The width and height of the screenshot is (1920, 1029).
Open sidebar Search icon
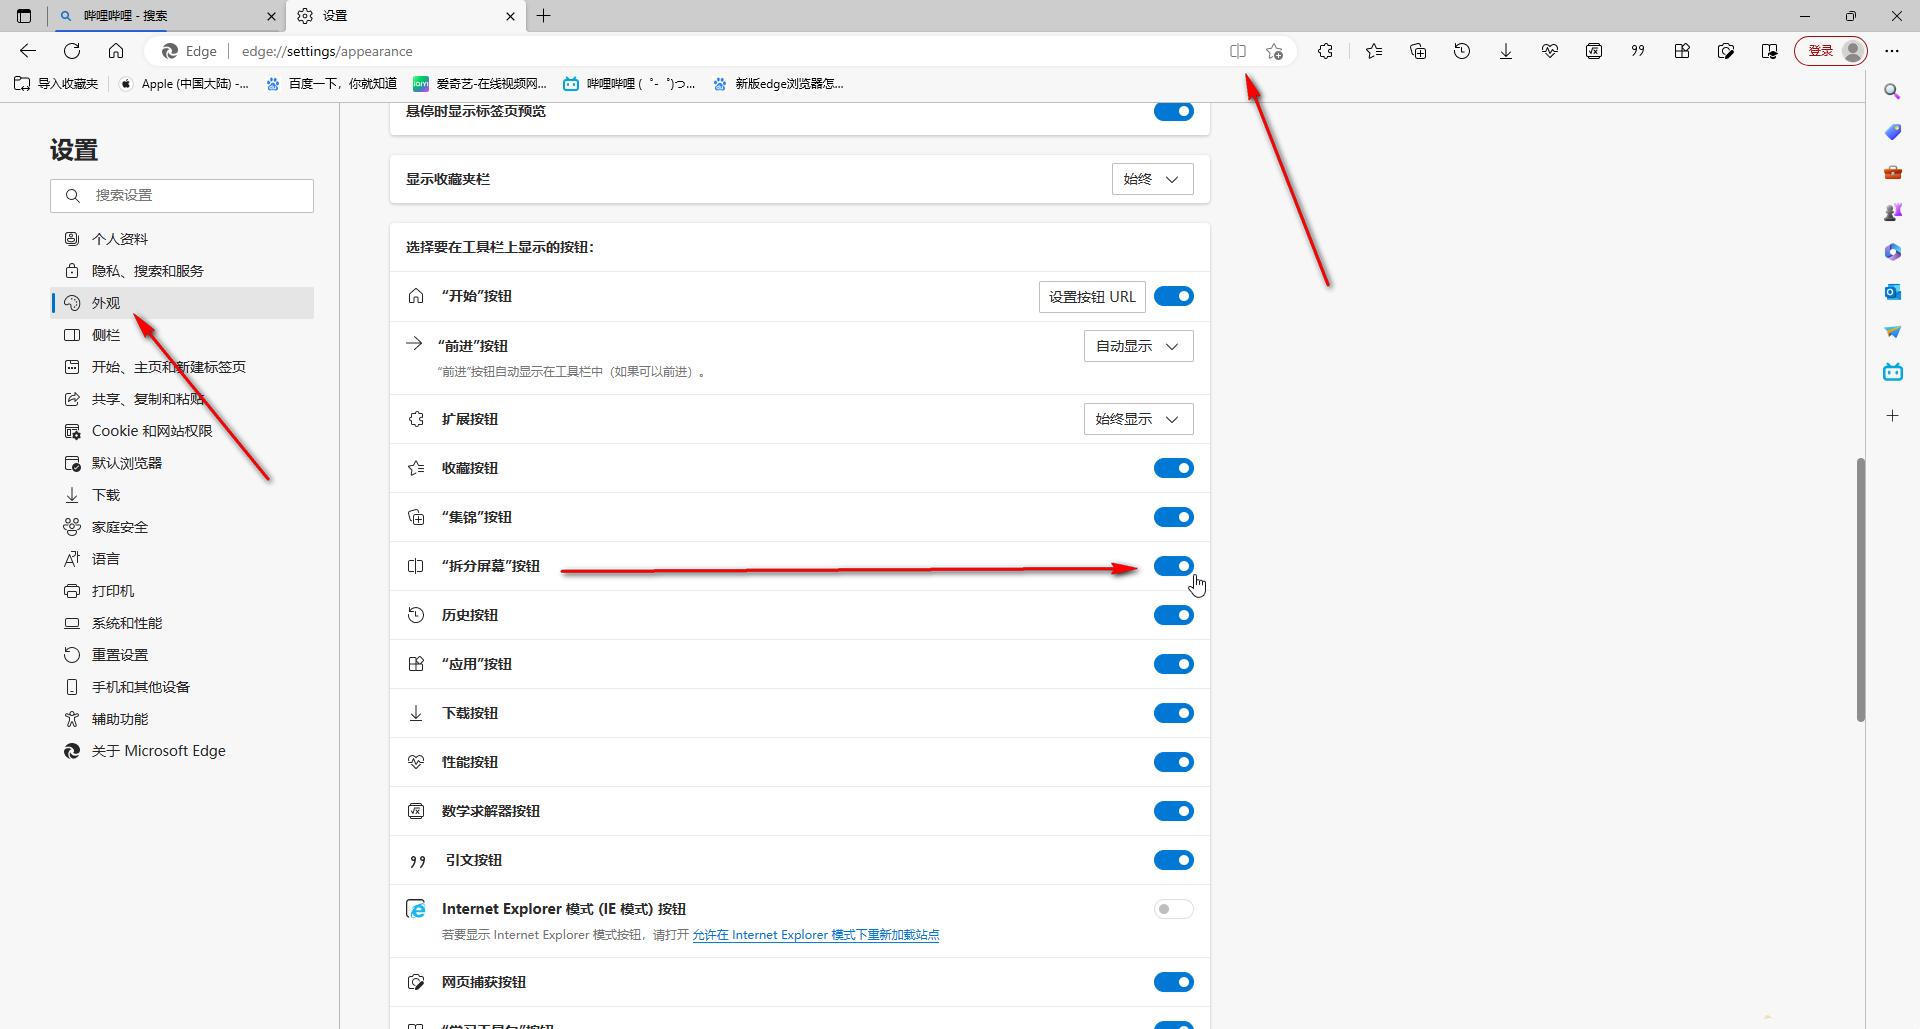[x=1892, y=91]
